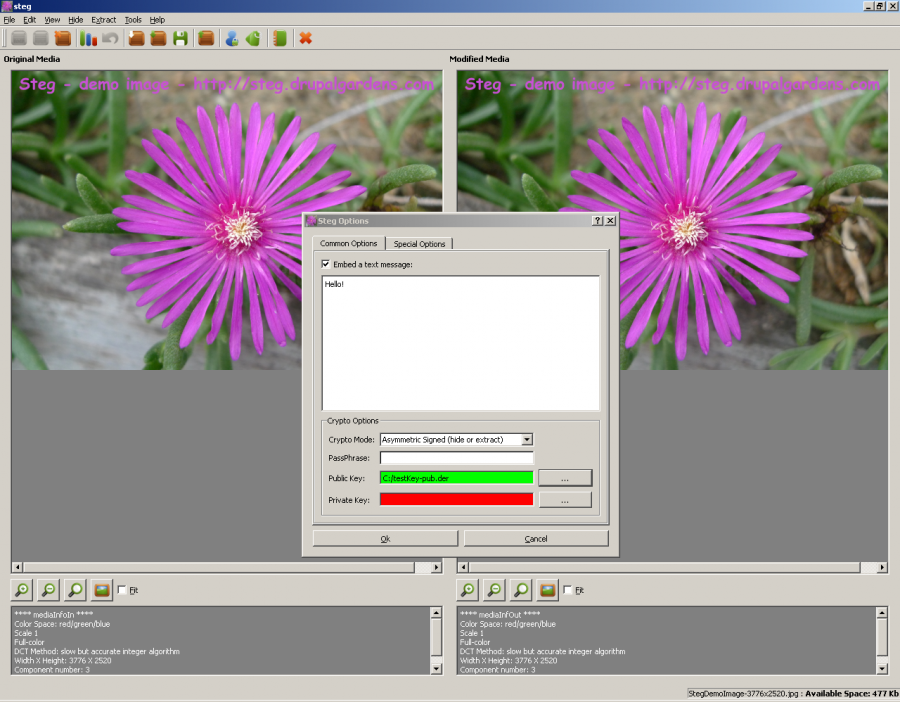Click the PassPhrase input field
Viewport: 900px width, 702px height.
click(456, 458)
